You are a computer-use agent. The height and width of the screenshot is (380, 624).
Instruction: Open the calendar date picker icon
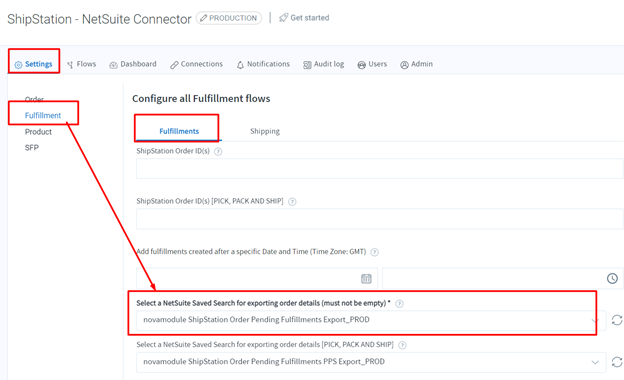[366, 279]
